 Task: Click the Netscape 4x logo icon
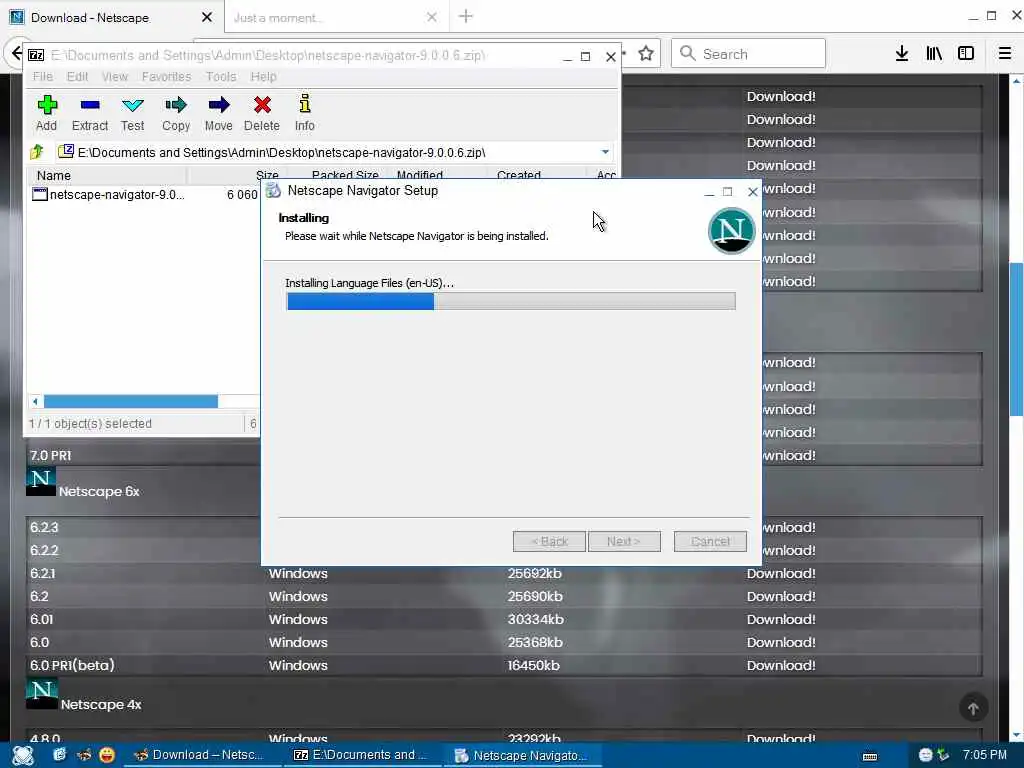click(42, 694)
